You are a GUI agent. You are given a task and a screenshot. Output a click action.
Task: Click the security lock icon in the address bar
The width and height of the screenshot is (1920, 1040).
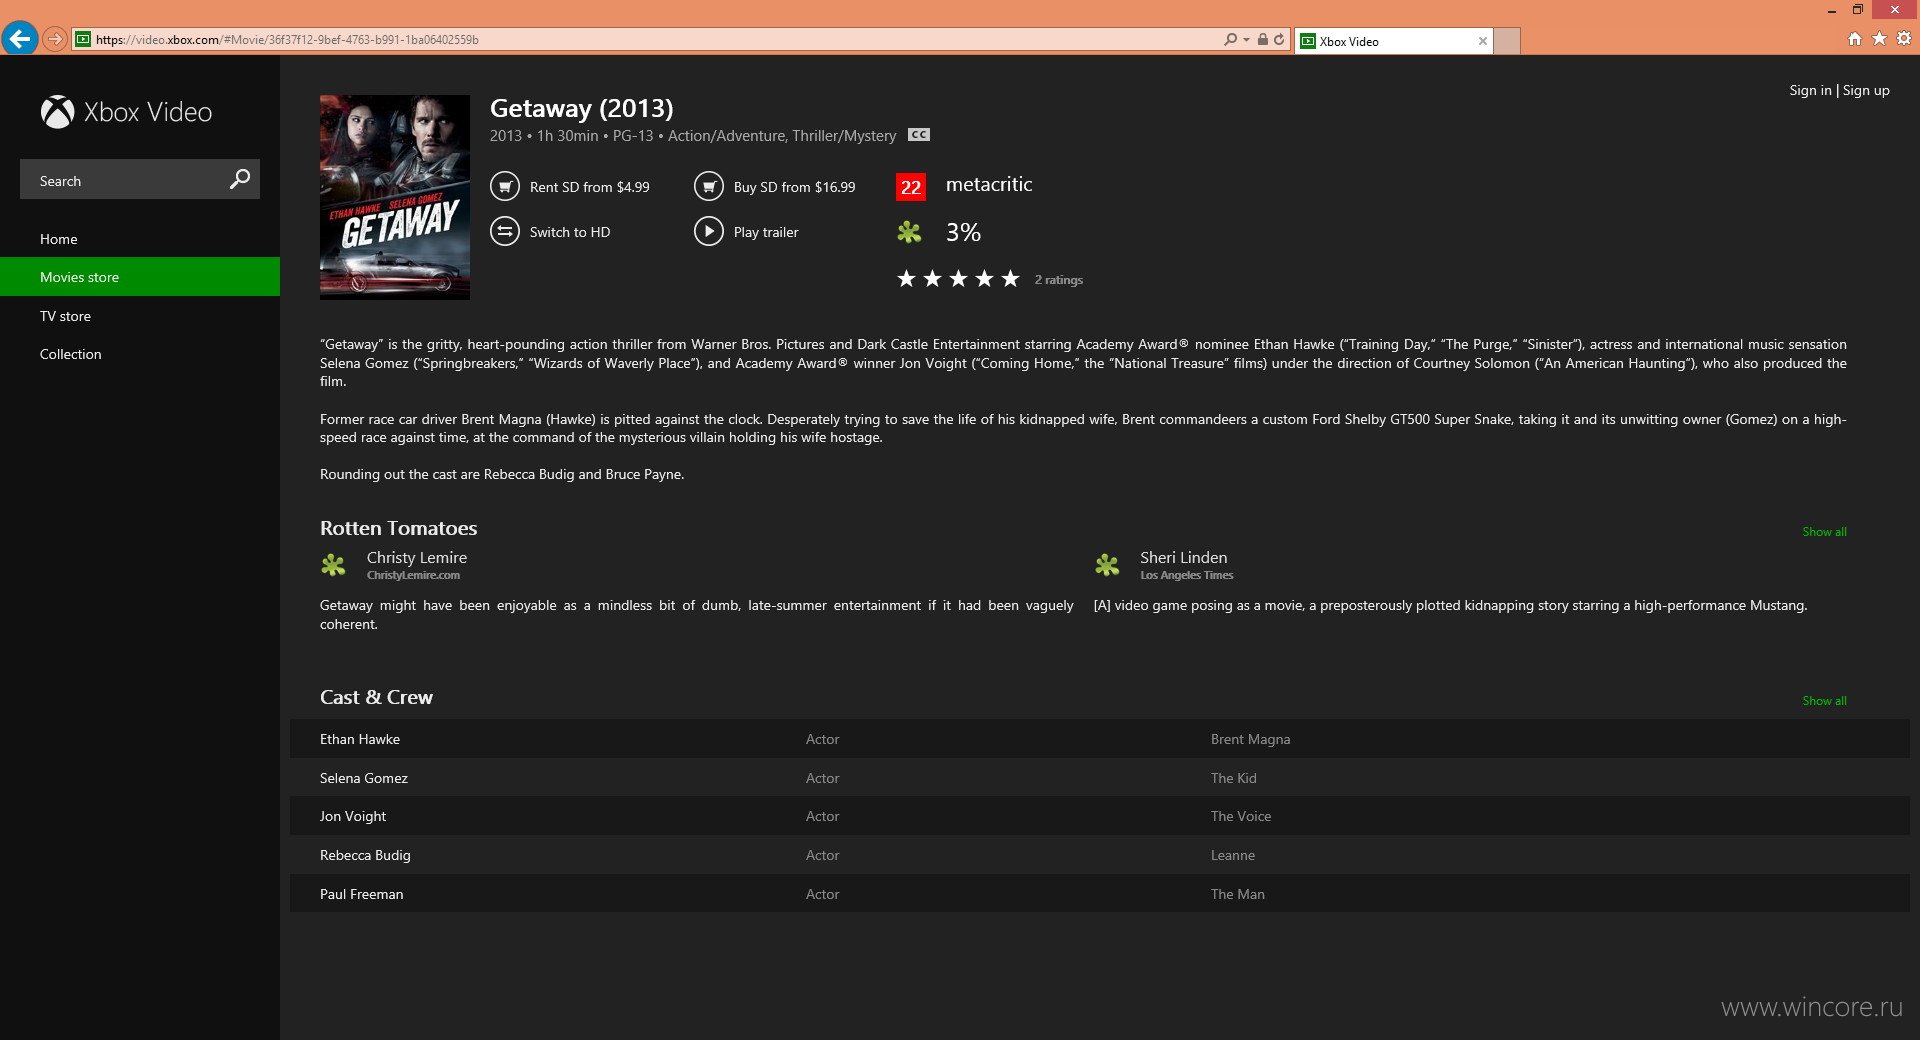(1262, 40)
